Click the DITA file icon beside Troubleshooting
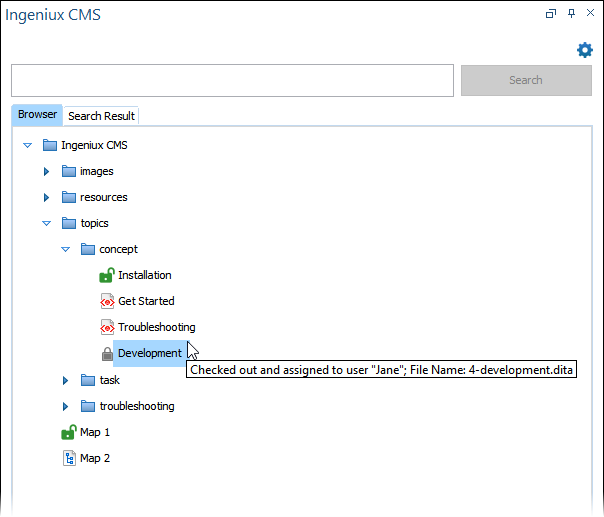Screen dimensions: 604x517 click(107, 327)
